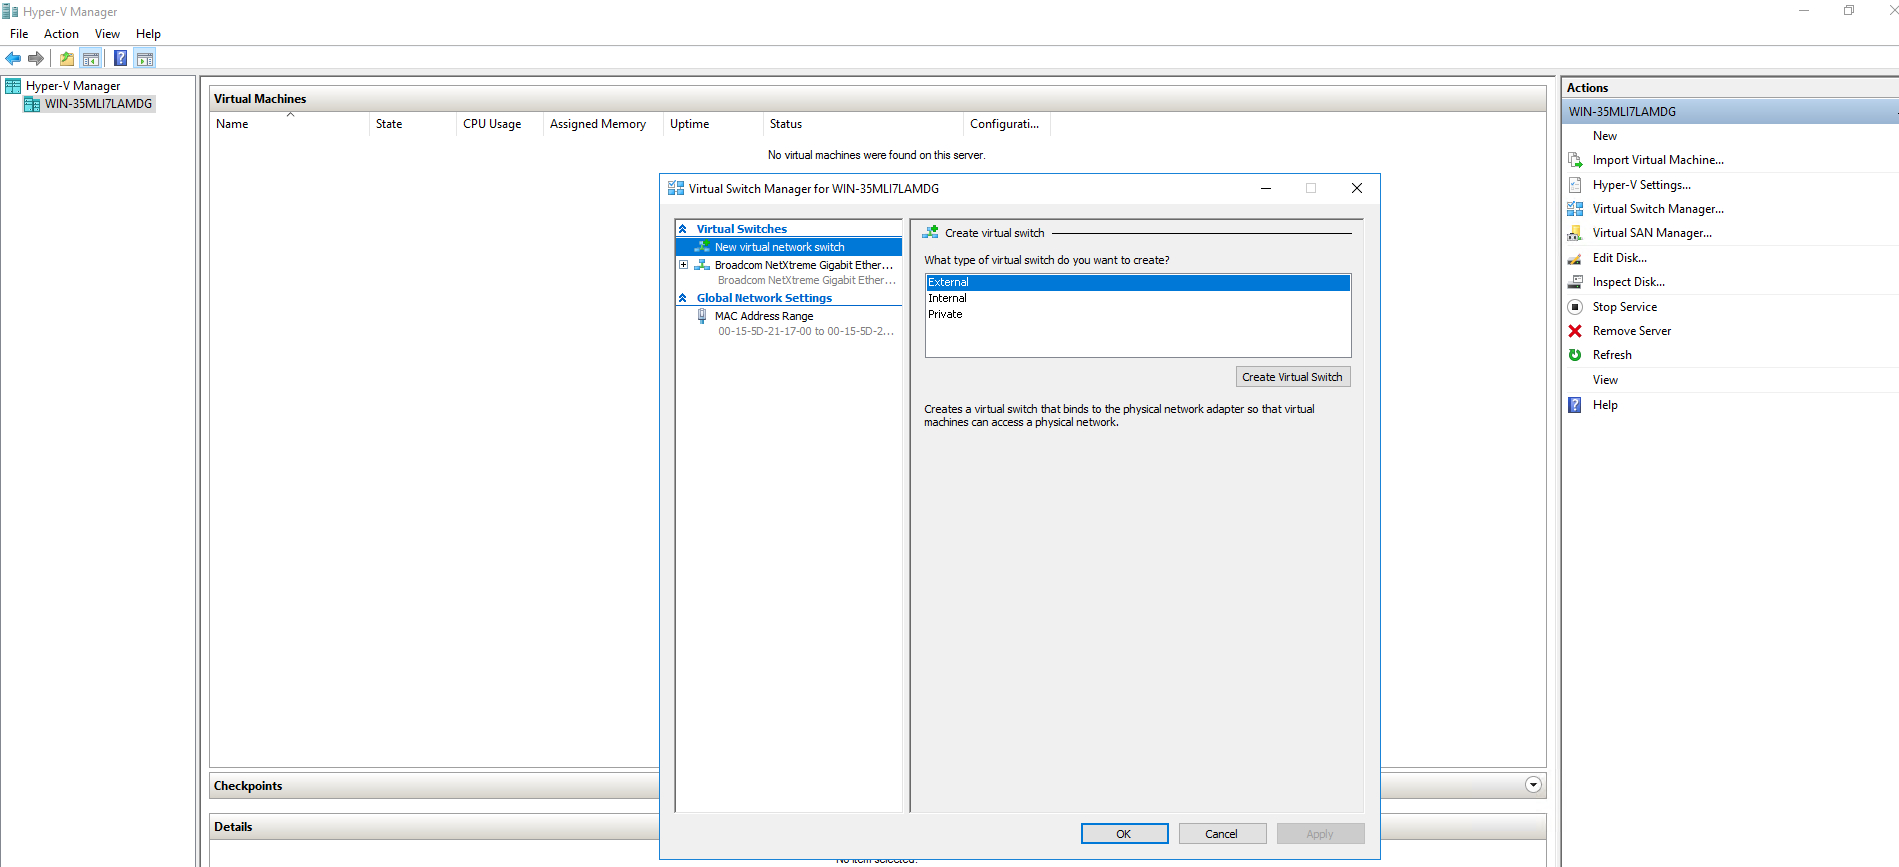This screenshot has width=1899, height=867.
Task: Click the red X Remove Server icon
Action: (x=1575, y=331)
